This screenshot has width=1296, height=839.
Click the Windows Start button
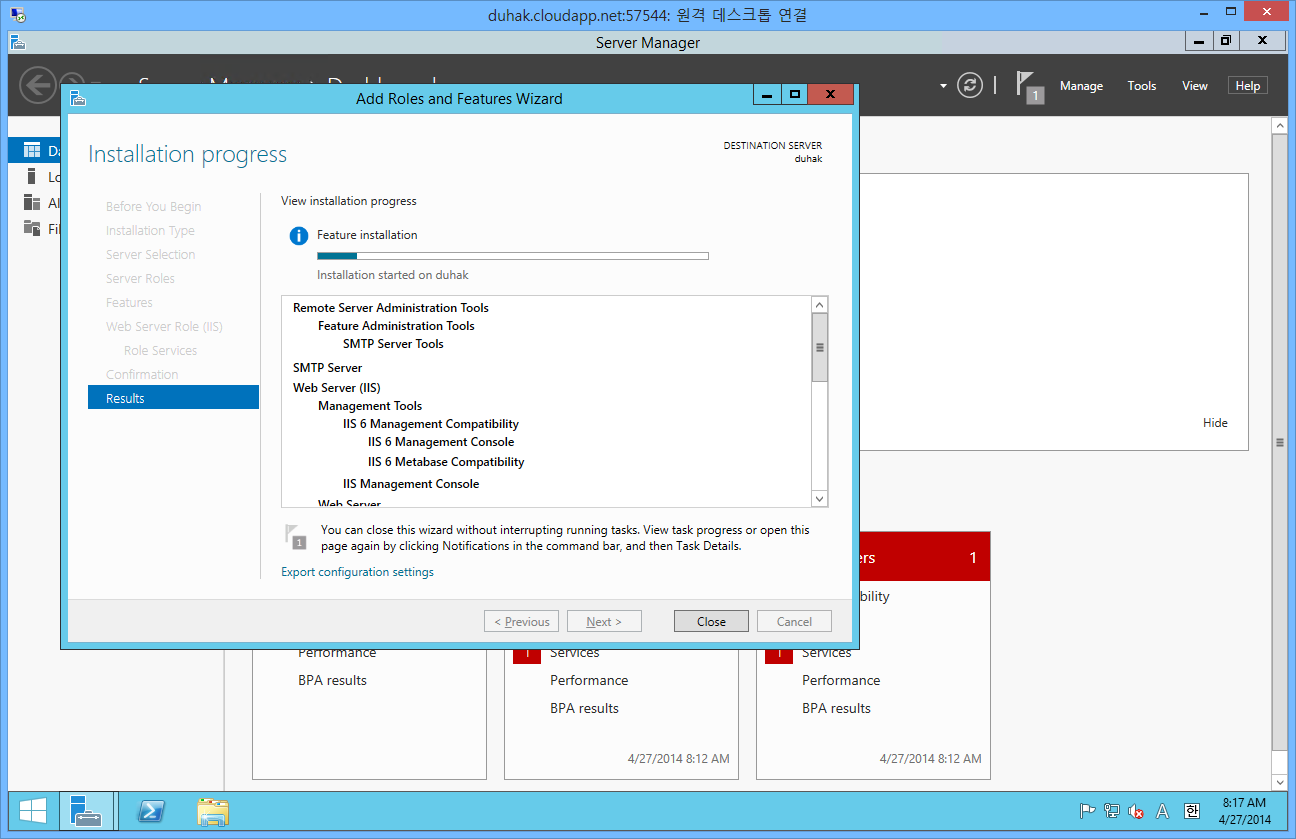(x=32, y=811)
